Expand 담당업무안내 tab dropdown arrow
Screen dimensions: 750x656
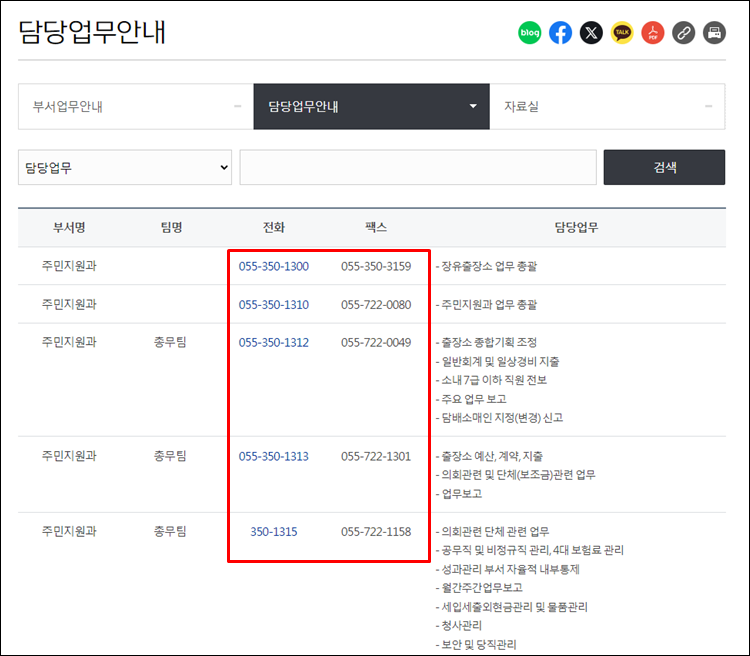click(x=473, y=106)
